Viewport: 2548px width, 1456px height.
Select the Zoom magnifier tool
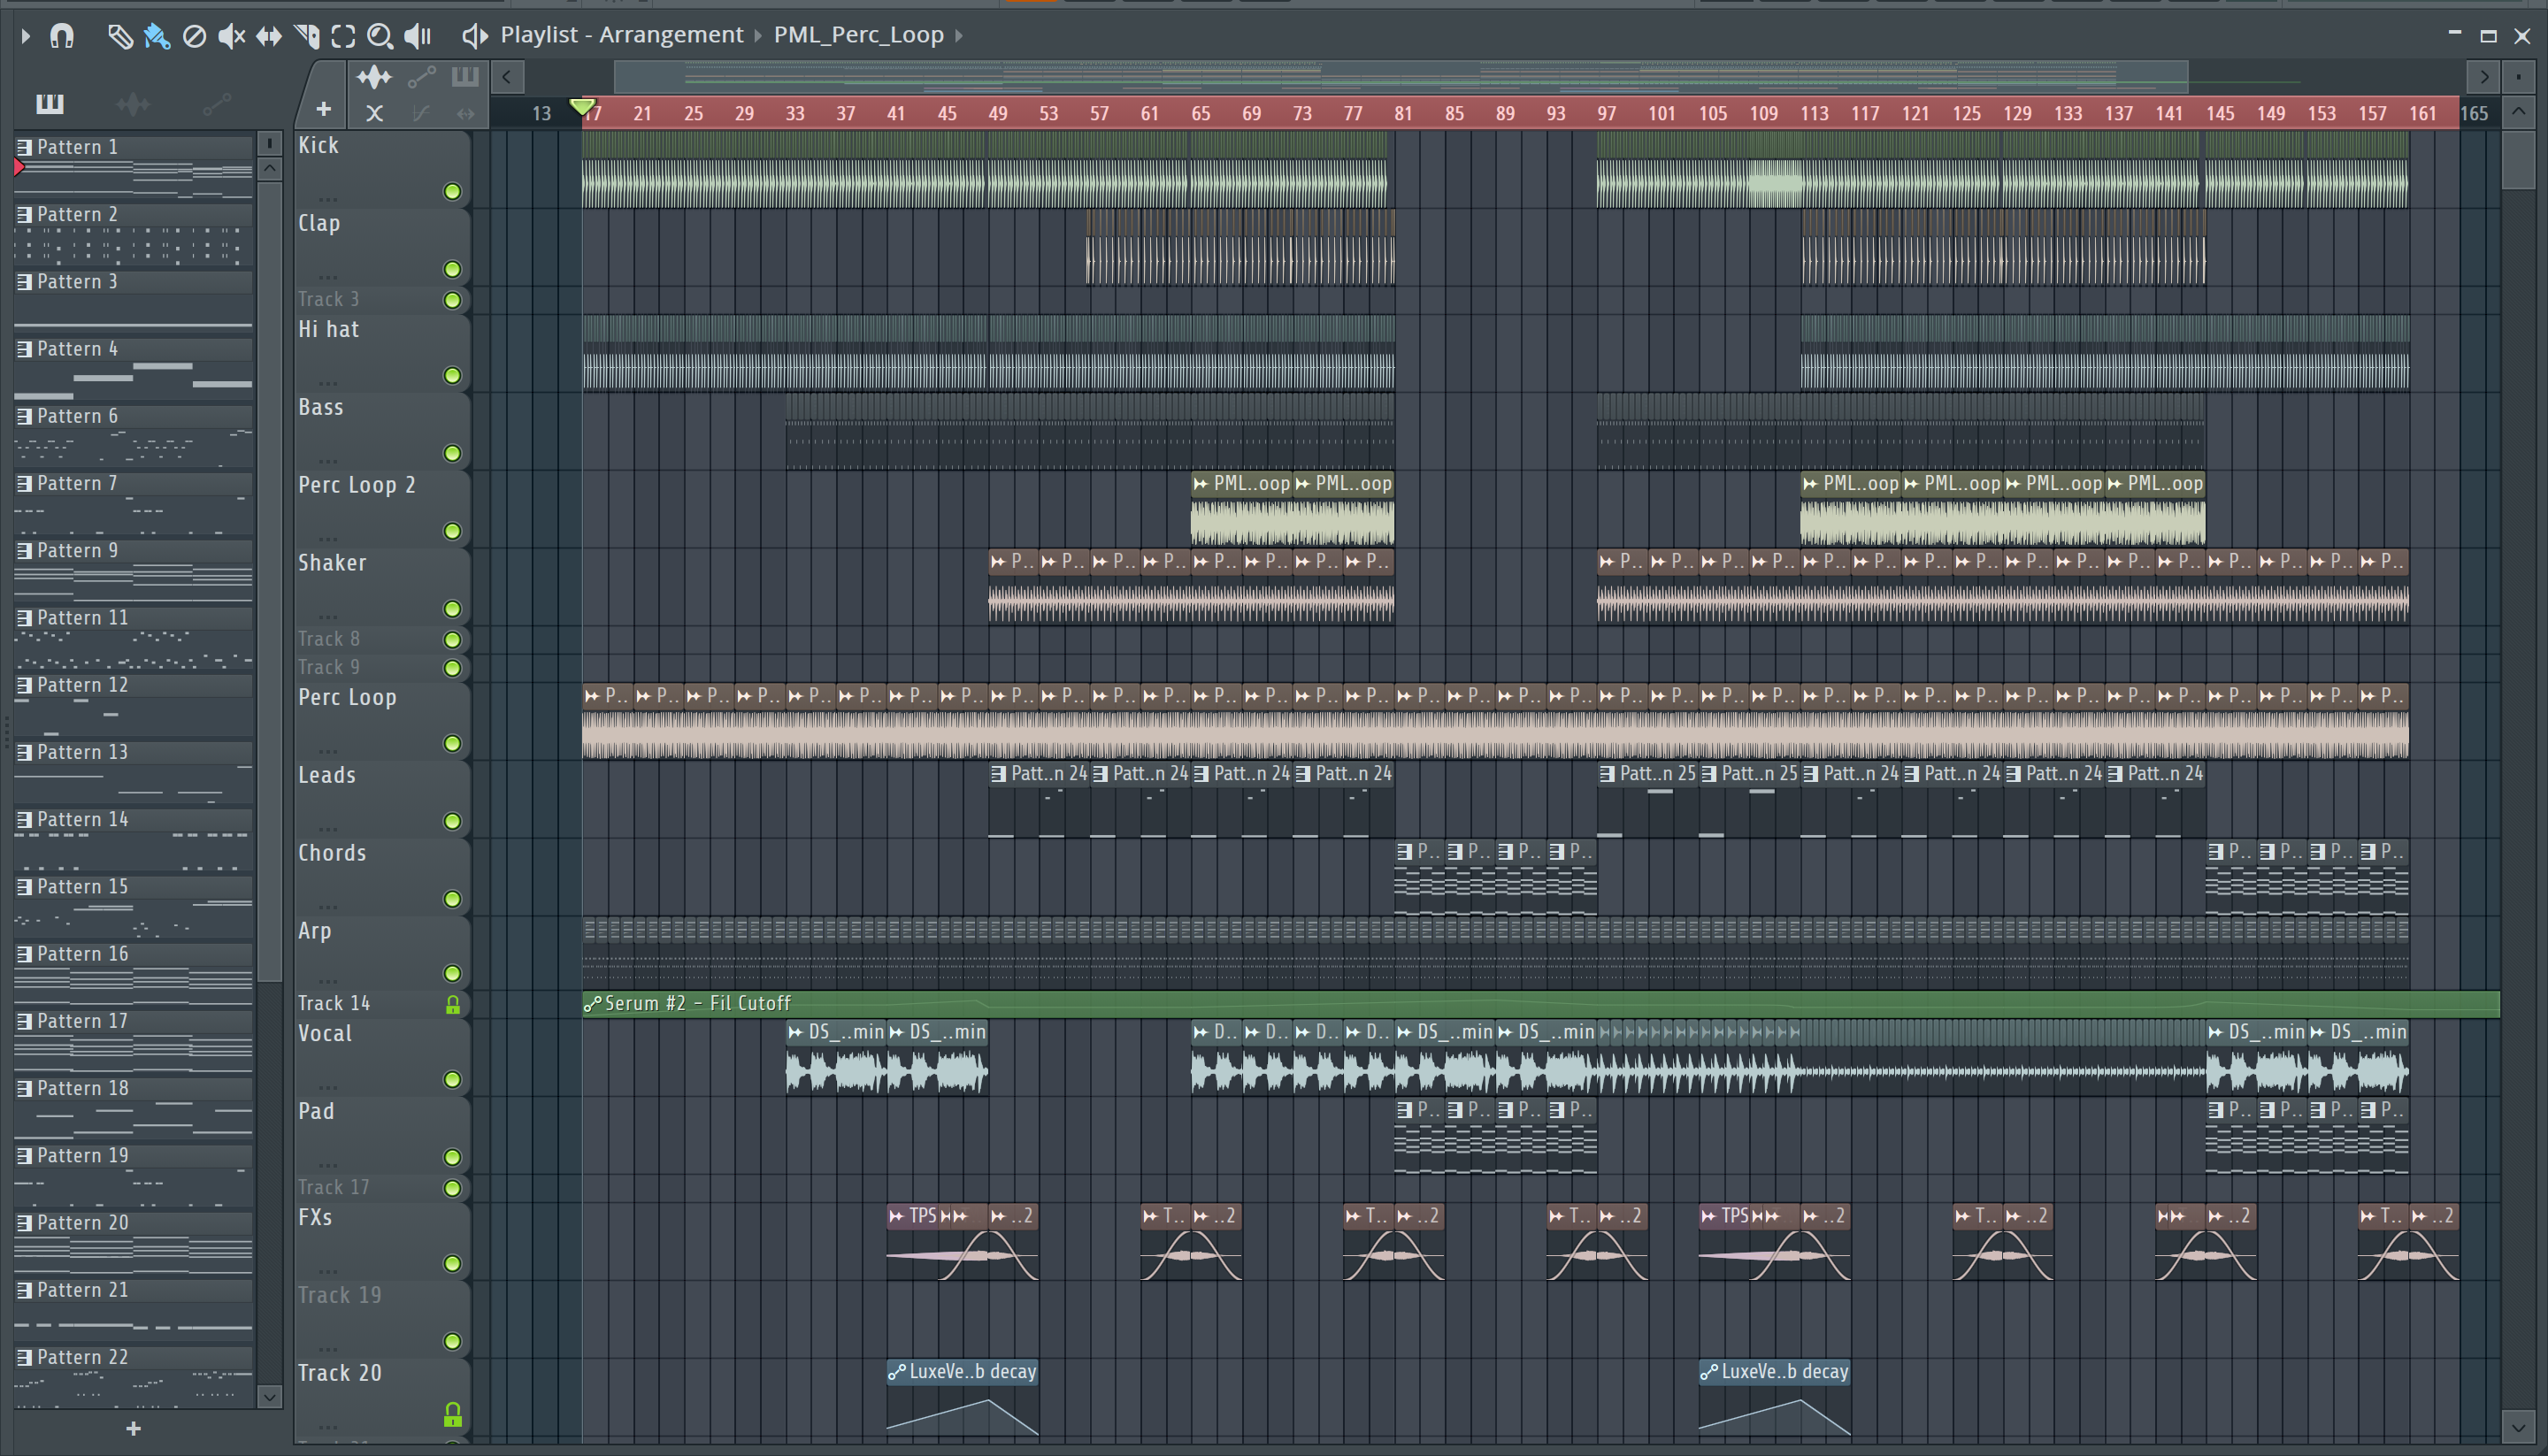tap(380, 36)
